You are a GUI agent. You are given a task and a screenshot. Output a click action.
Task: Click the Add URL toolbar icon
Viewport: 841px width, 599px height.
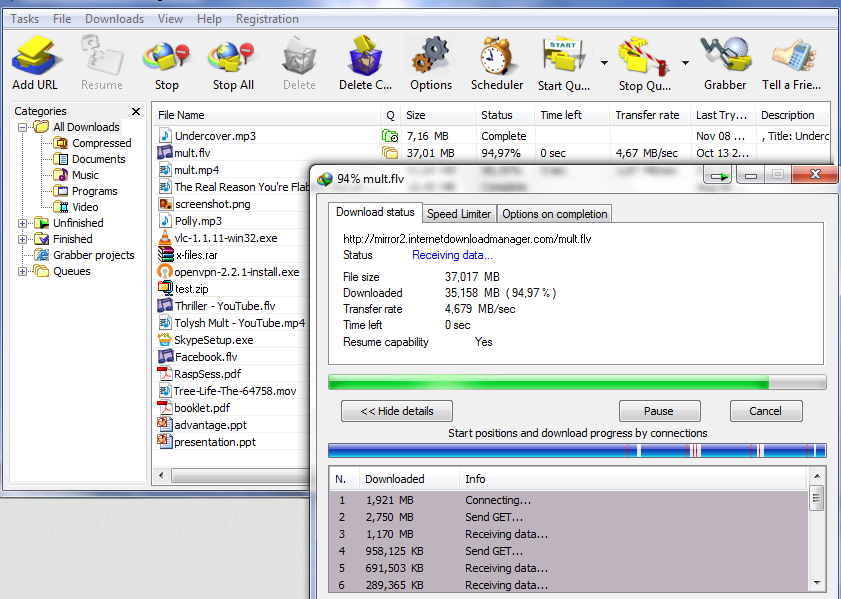35,56
